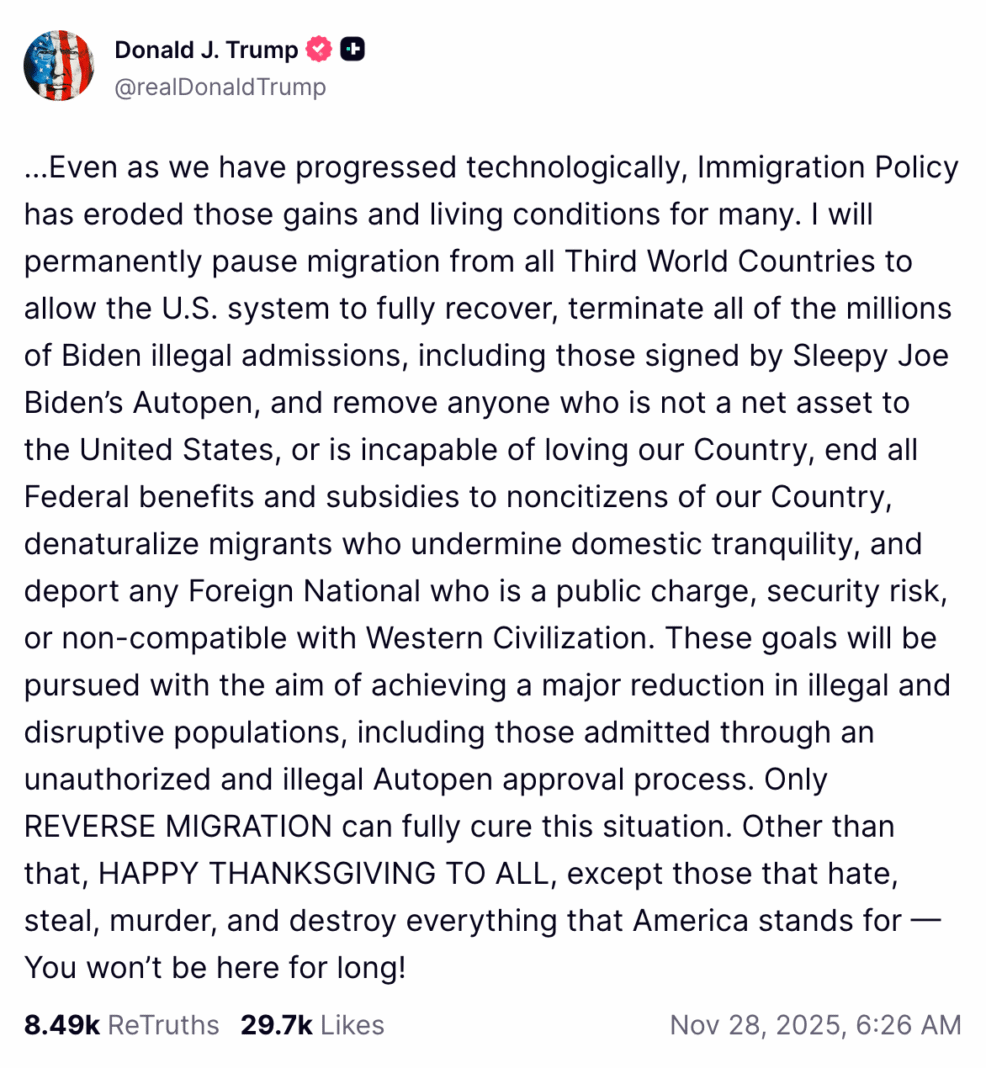Open the Donald J. Trump display name
986x1068 pixels.
(207, 50)
